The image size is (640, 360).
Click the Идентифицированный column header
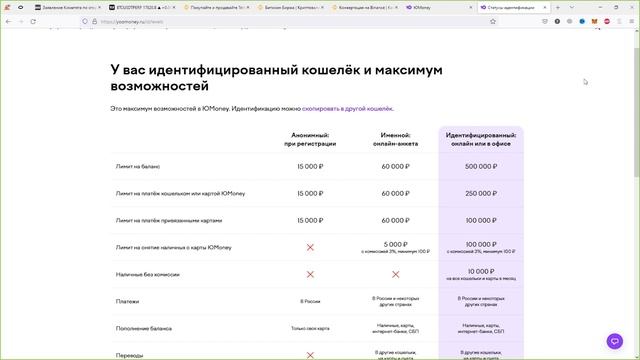coord(481,140)
